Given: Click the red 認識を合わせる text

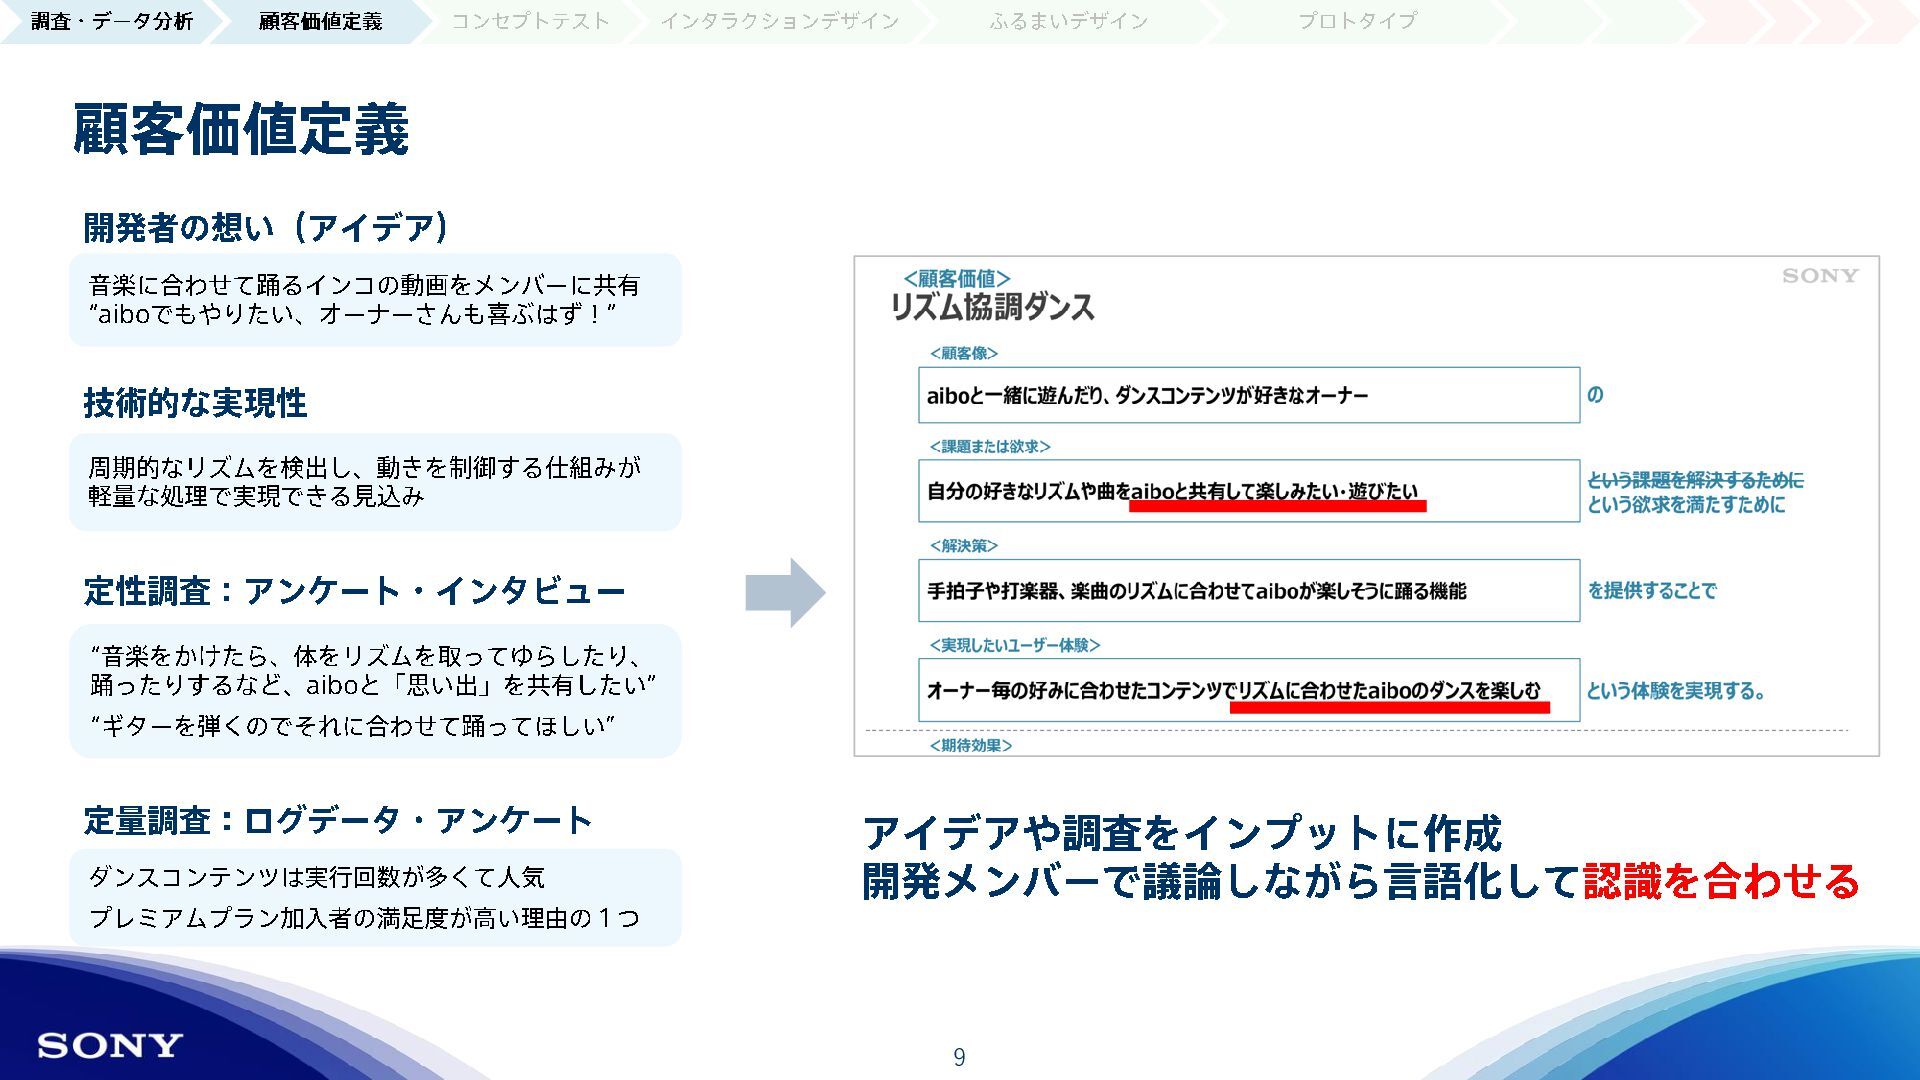Looking at the screenshot, I should coord(1720,882).
